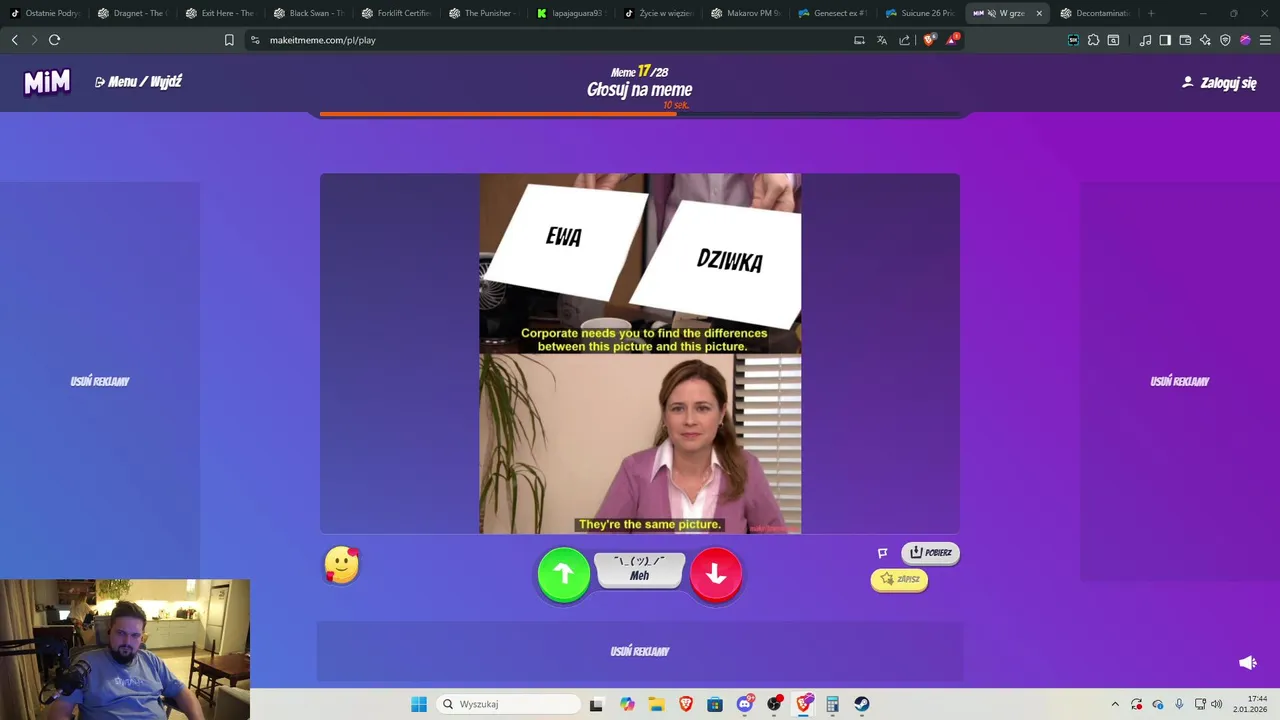Switch to Decontaminat... tab

(x=1096, y=13)
